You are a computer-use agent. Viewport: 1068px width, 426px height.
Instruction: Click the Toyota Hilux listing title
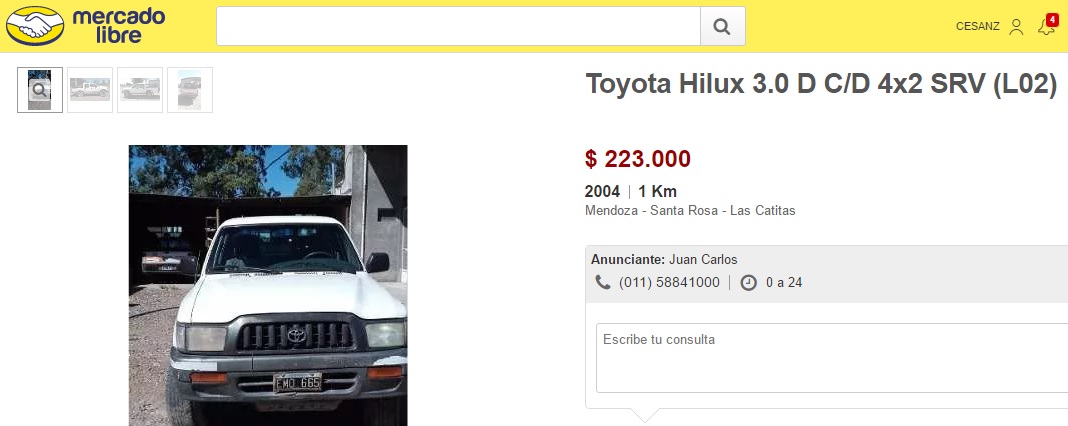(x=821, y=84)
